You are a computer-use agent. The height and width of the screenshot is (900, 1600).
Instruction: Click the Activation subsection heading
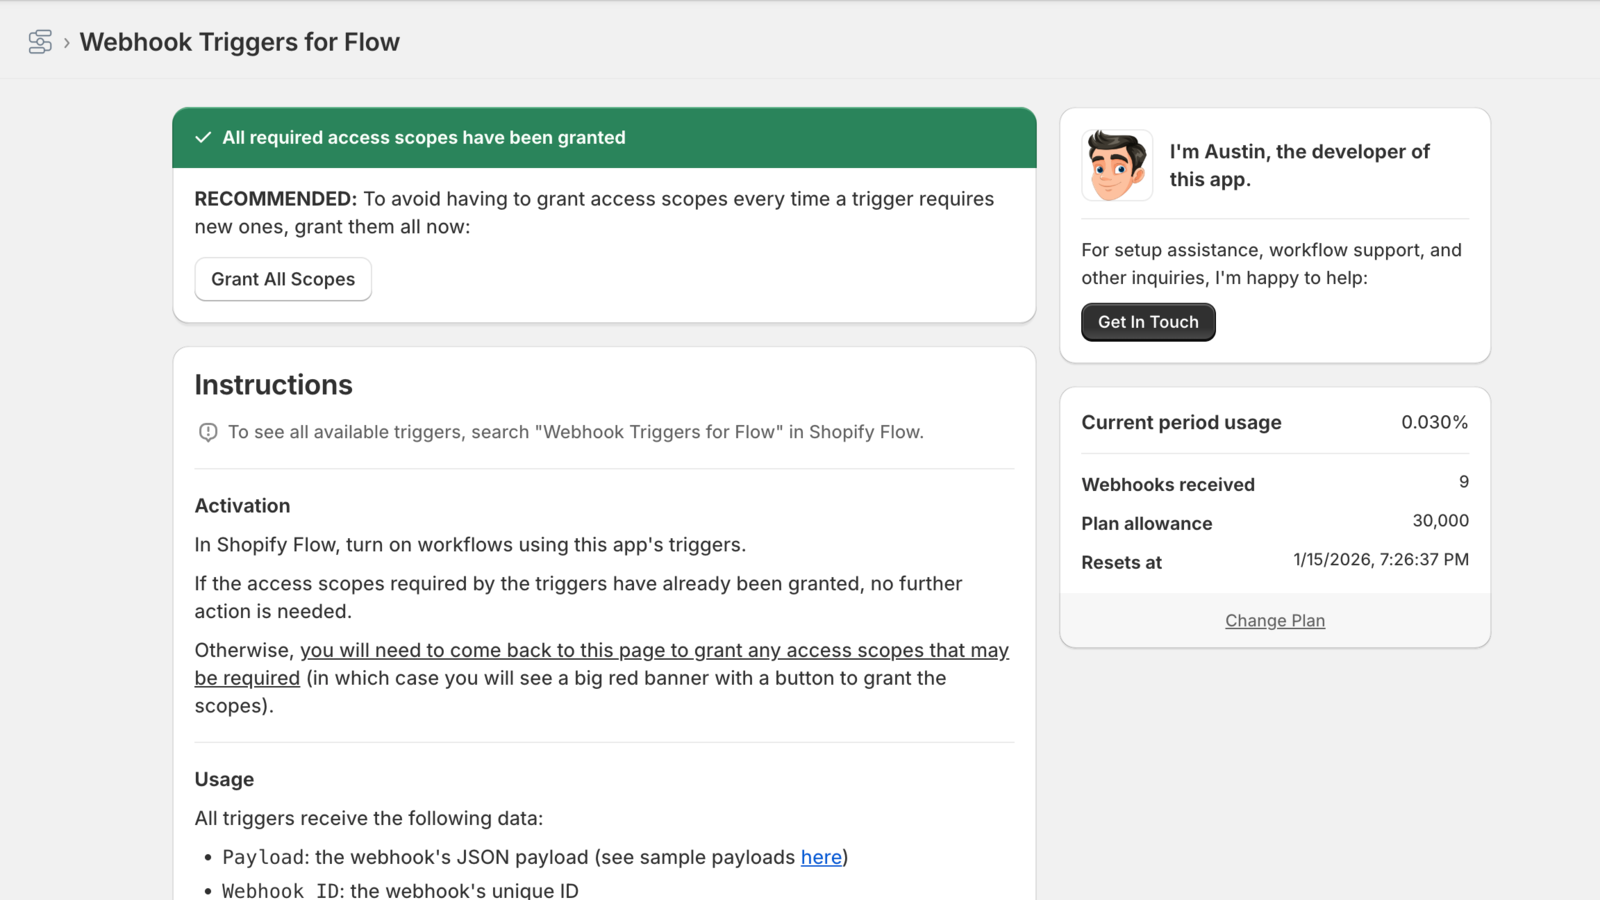[x=242, y=505]
